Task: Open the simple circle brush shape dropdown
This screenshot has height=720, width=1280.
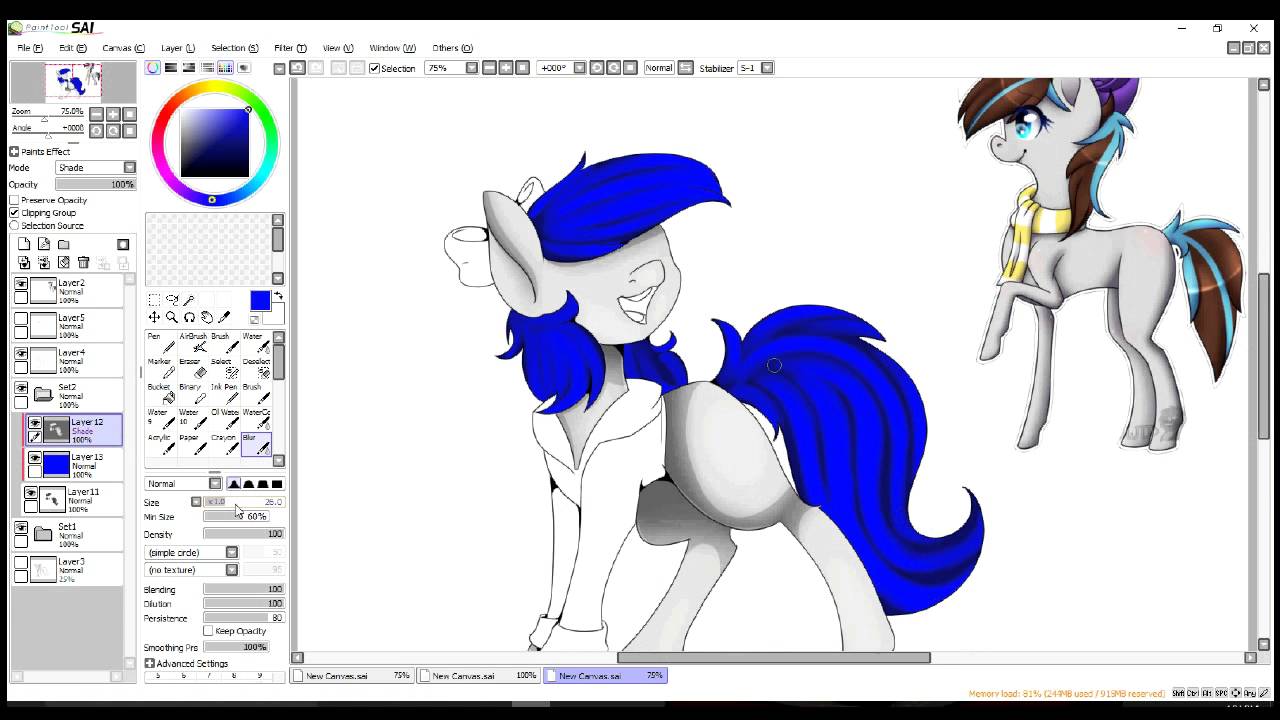Action: 192,553
